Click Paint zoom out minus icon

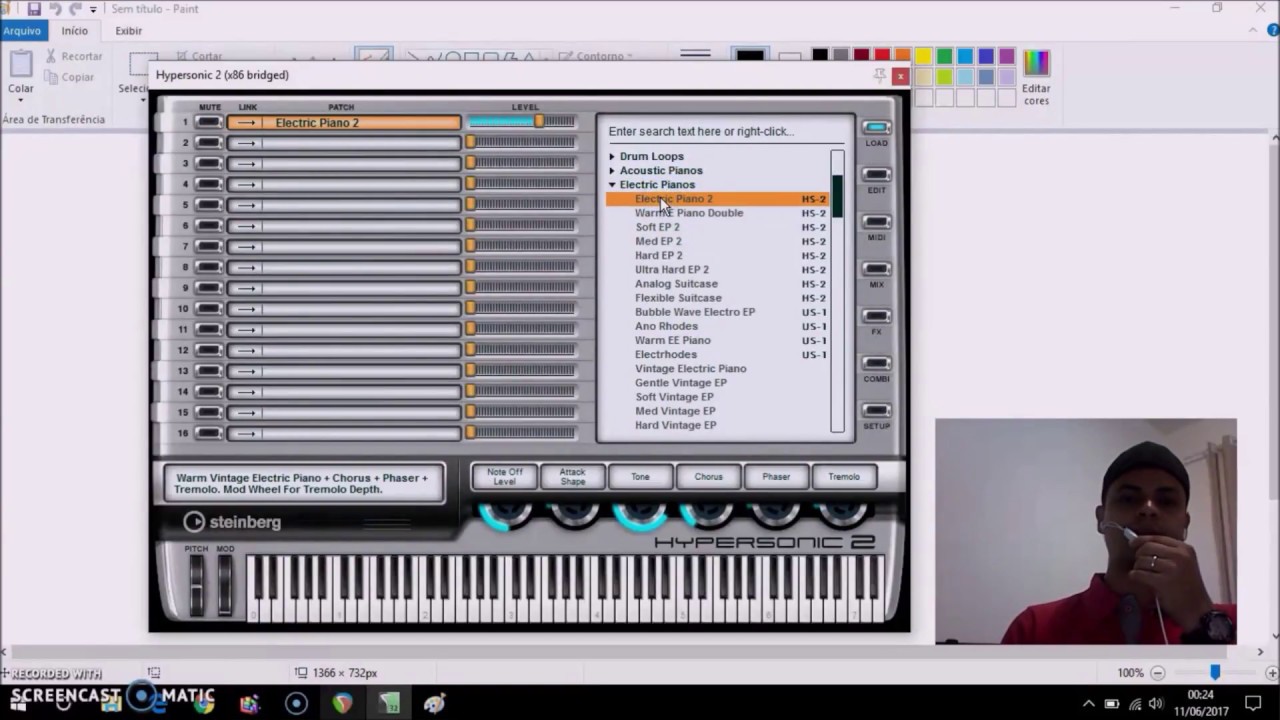point(1157,673)
